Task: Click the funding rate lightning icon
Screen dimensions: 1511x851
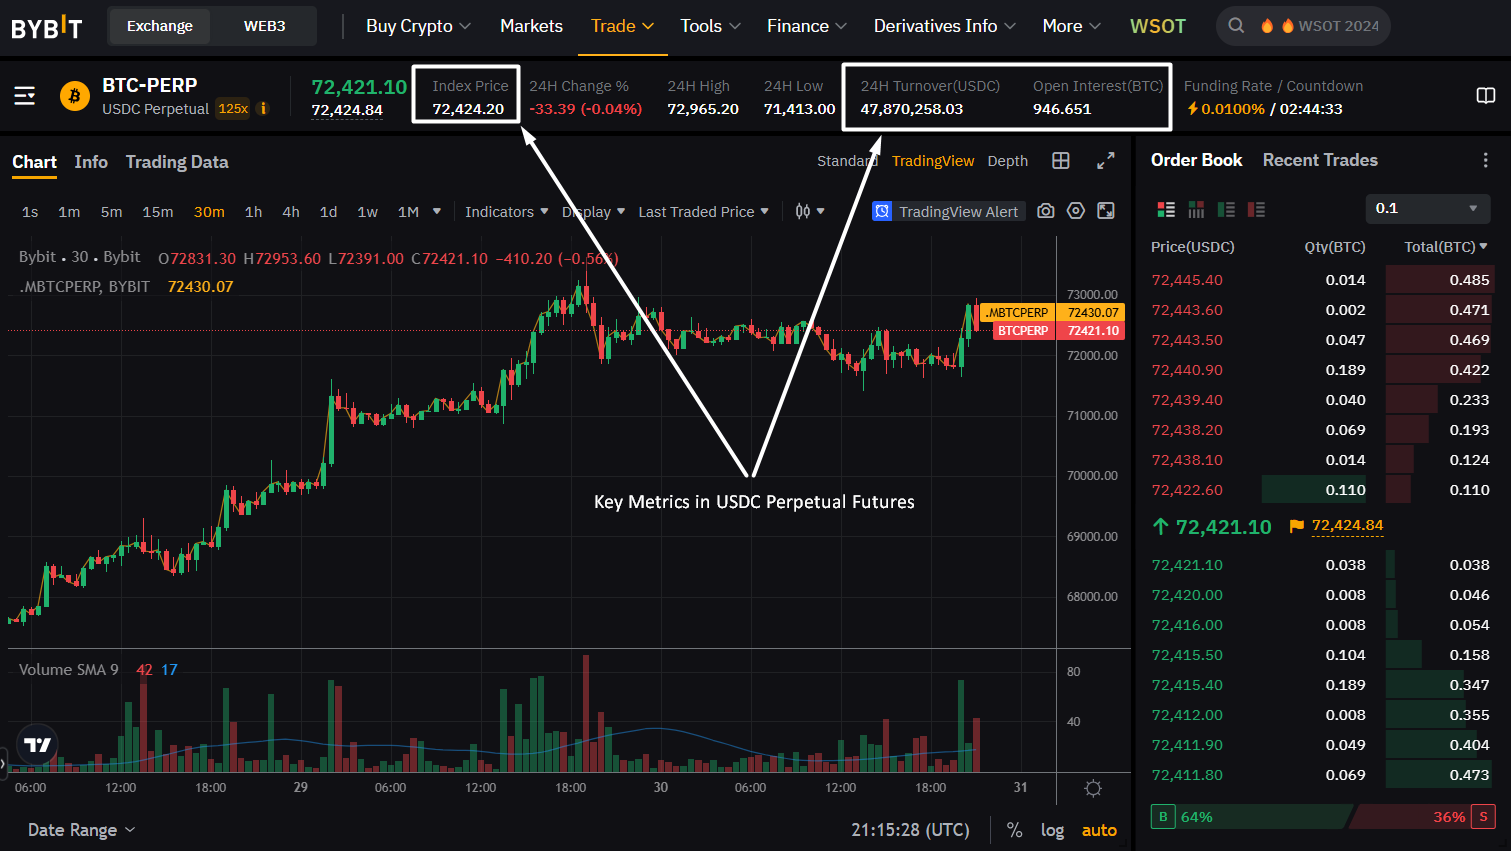Action: [1192, 109]
